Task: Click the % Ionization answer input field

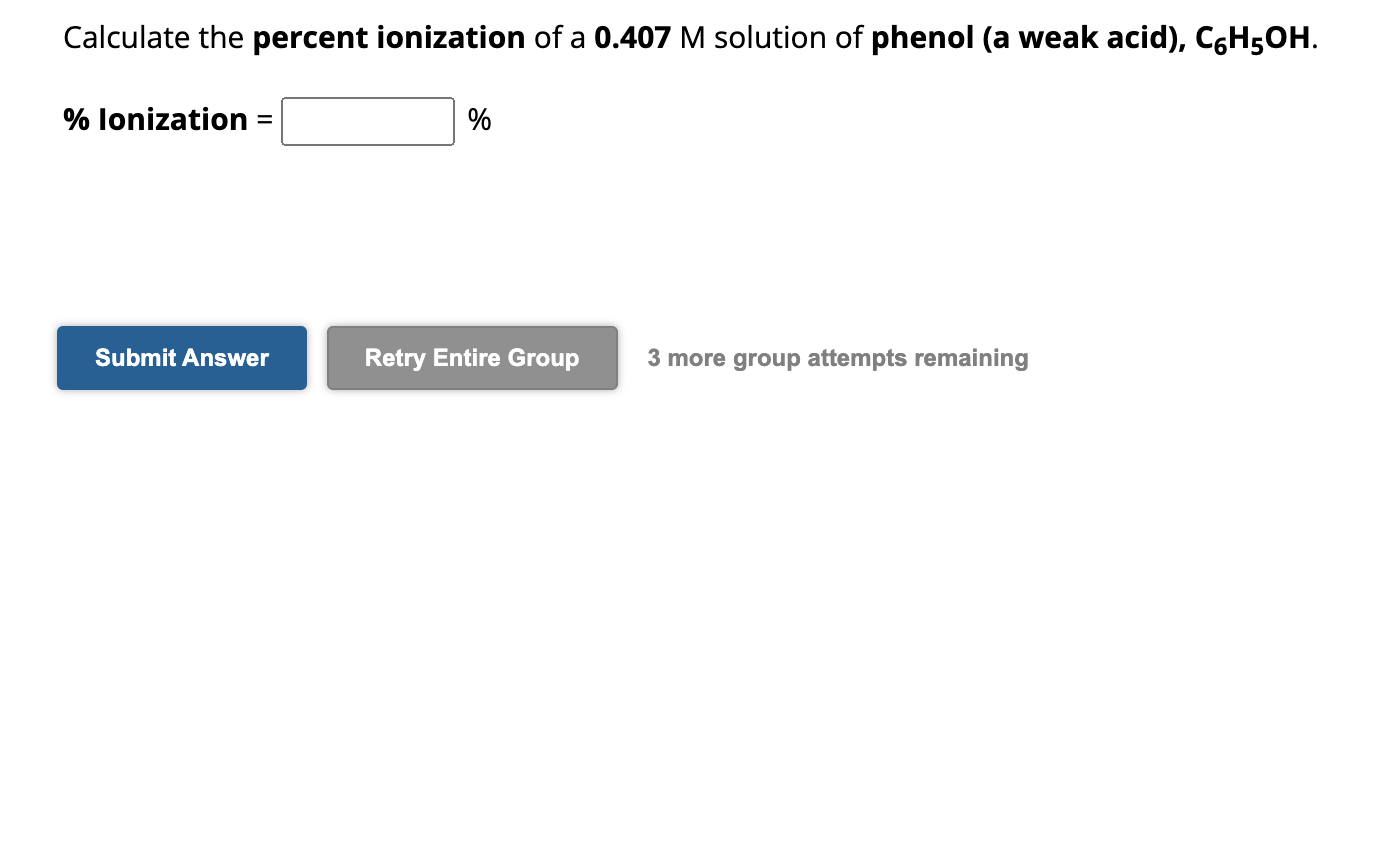Action: click(x=367, y=121)
